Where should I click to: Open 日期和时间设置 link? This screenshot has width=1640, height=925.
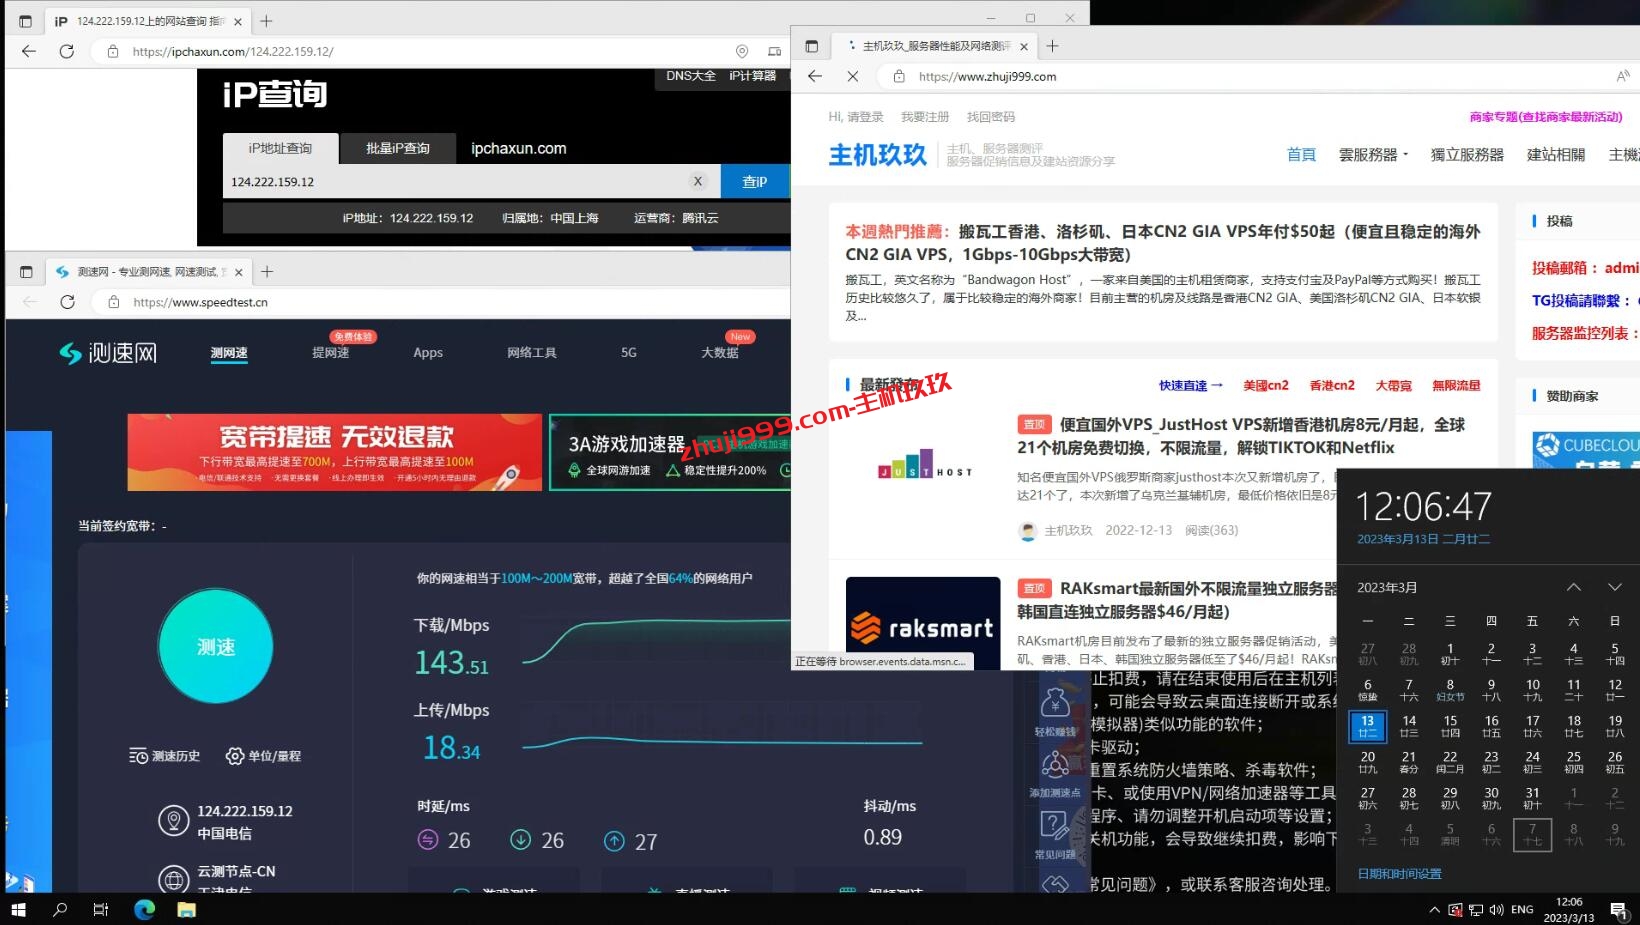pos(1399,874)
